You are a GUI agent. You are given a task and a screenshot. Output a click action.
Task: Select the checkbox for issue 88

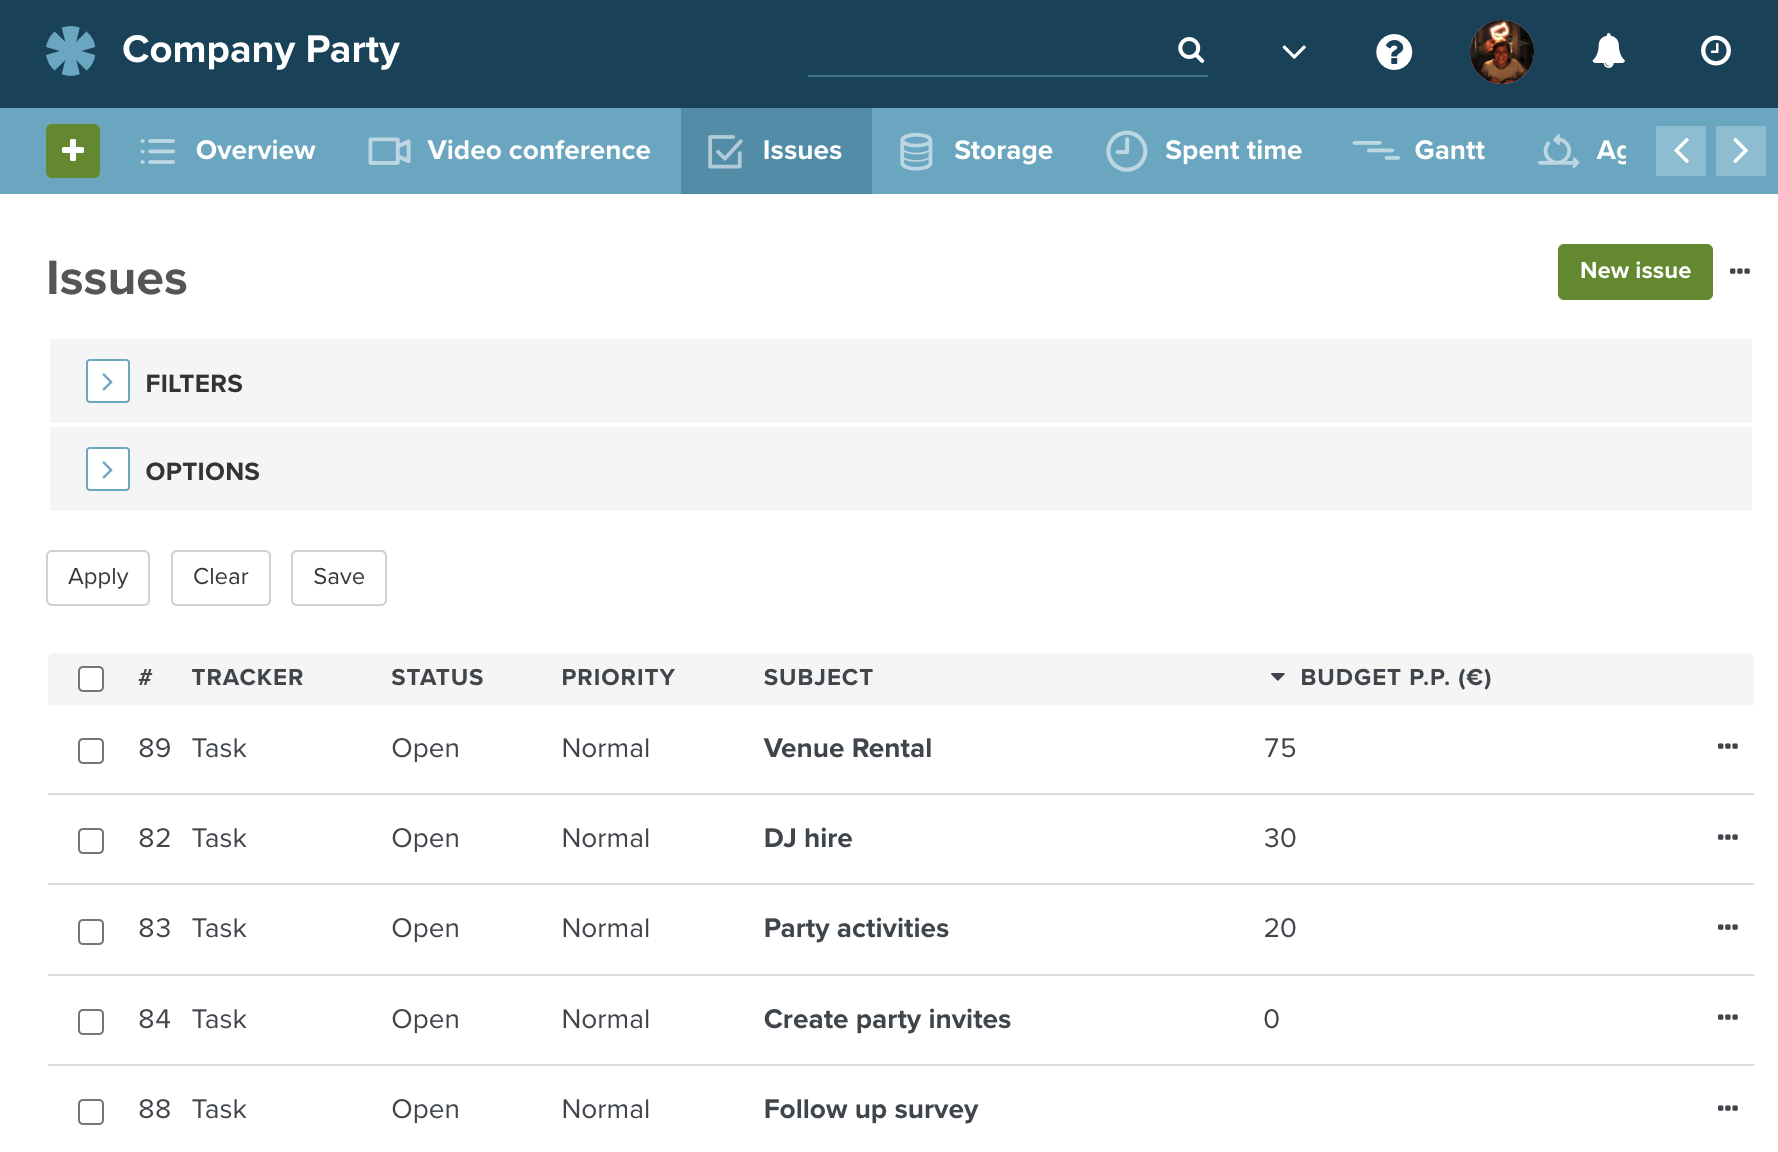pos(91,1112)
